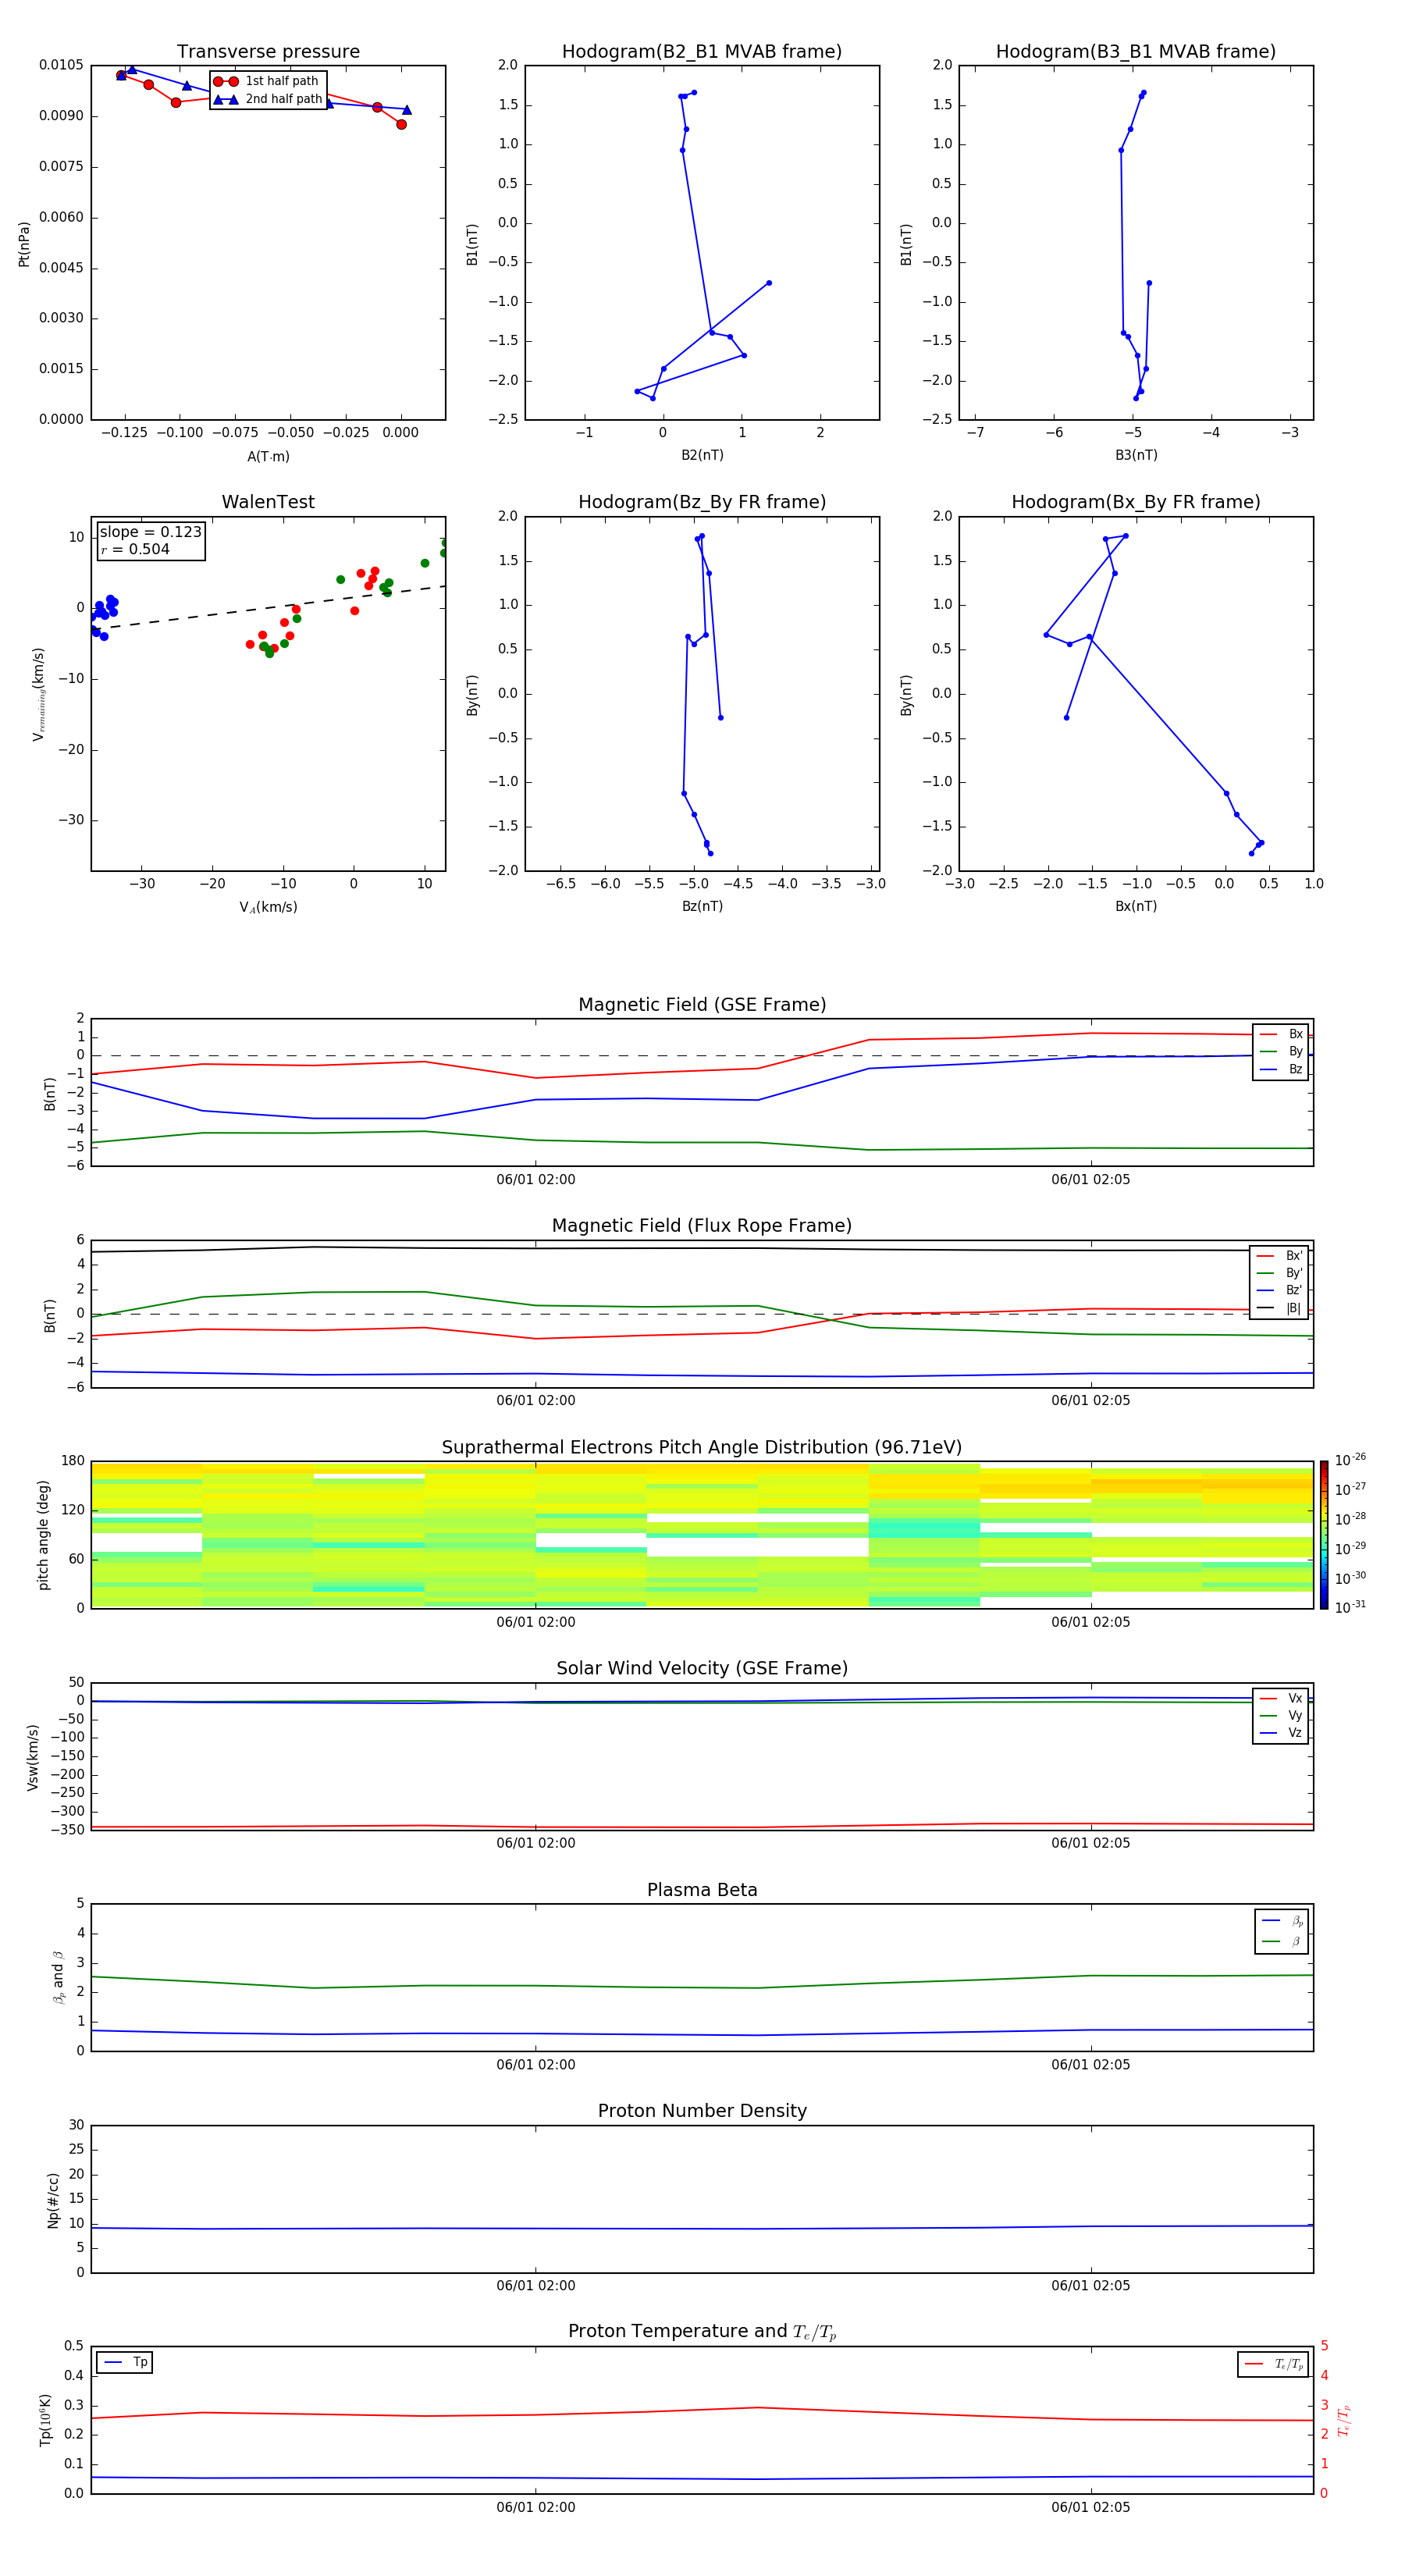Click the 'Vsw(km/s)' axis label
Image resolution: width=1405 pixels, height=2576 pixels.
pyautogui.click(x=33, y=1757)
